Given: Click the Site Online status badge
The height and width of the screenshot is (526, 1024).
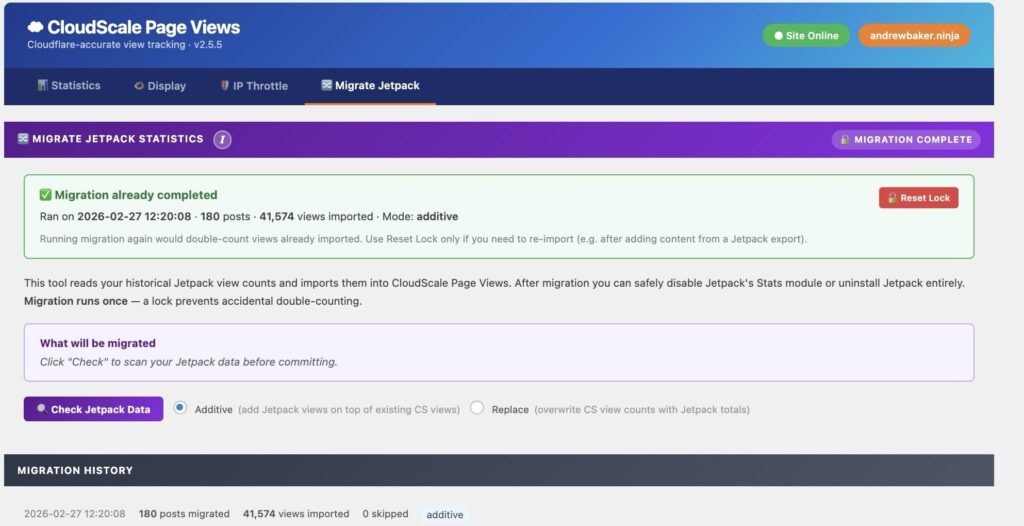Looking at the screenshot, I should tap(806, 36).
